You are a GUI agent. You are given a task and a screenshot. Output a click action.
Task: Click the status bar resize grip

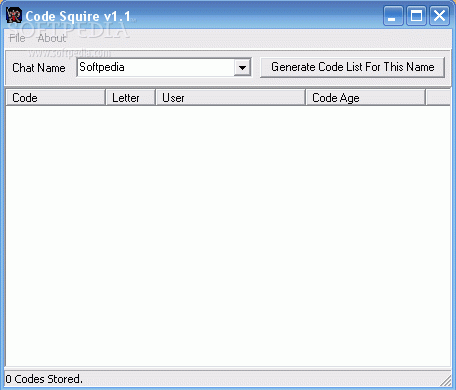click(446, 380)
